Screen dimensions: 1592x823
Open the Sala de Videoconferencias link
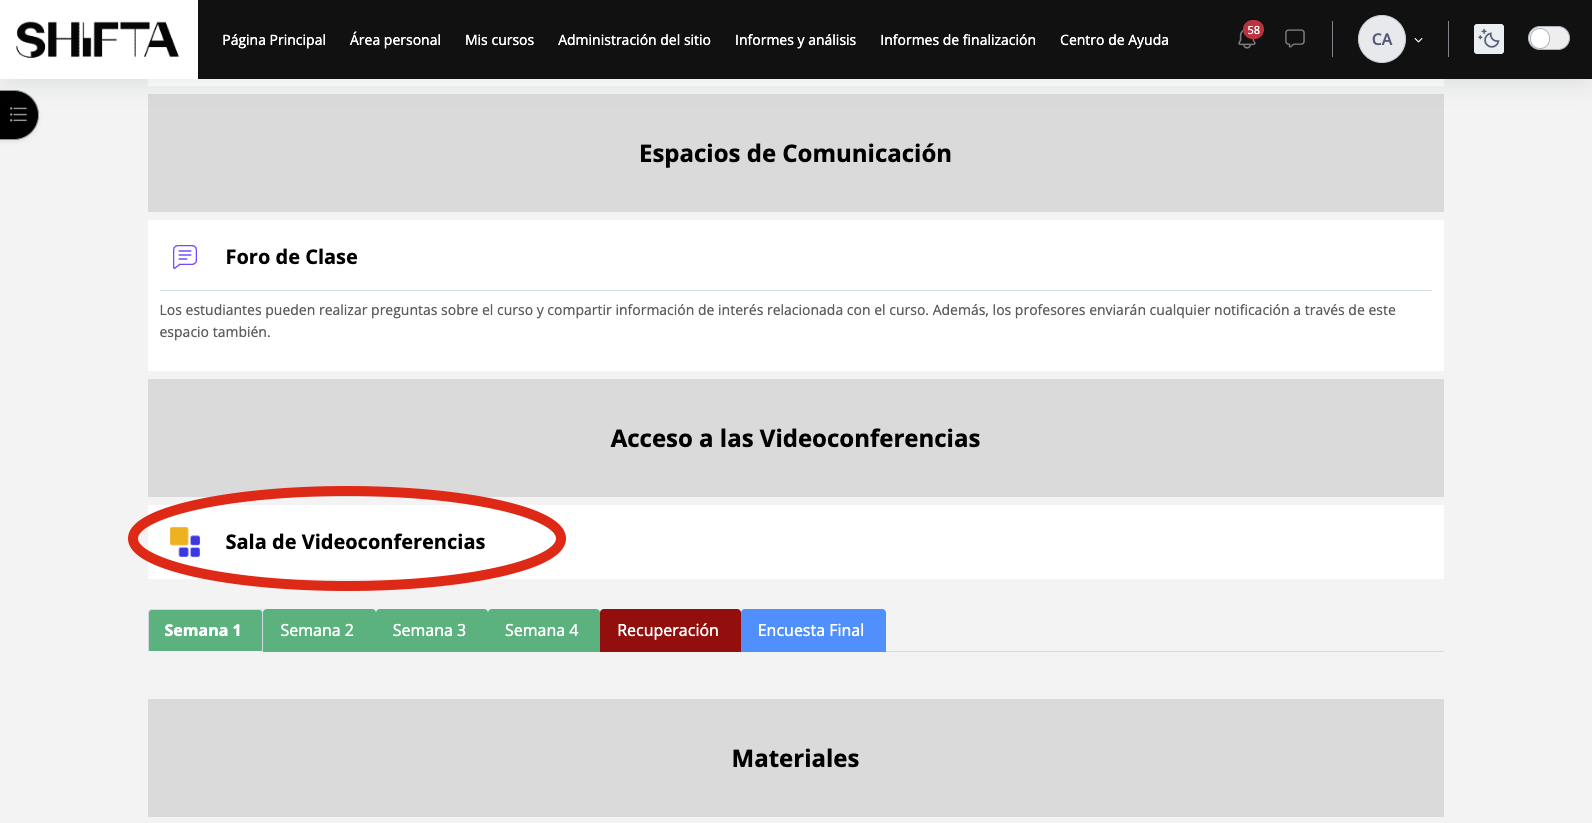355,542
